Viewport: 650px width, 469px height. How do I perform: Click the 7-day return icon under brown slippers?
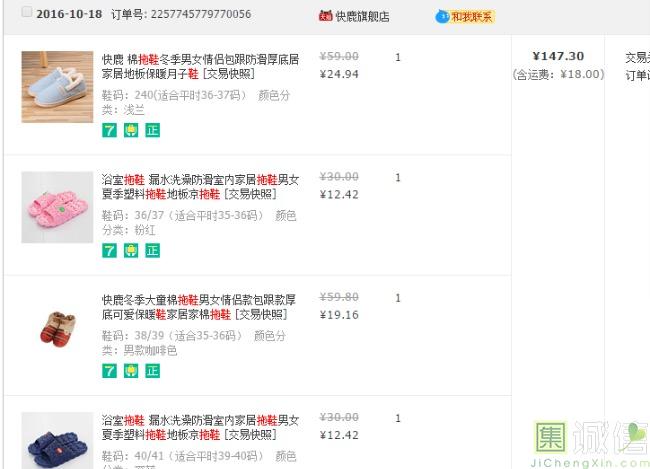pos(109,371)
